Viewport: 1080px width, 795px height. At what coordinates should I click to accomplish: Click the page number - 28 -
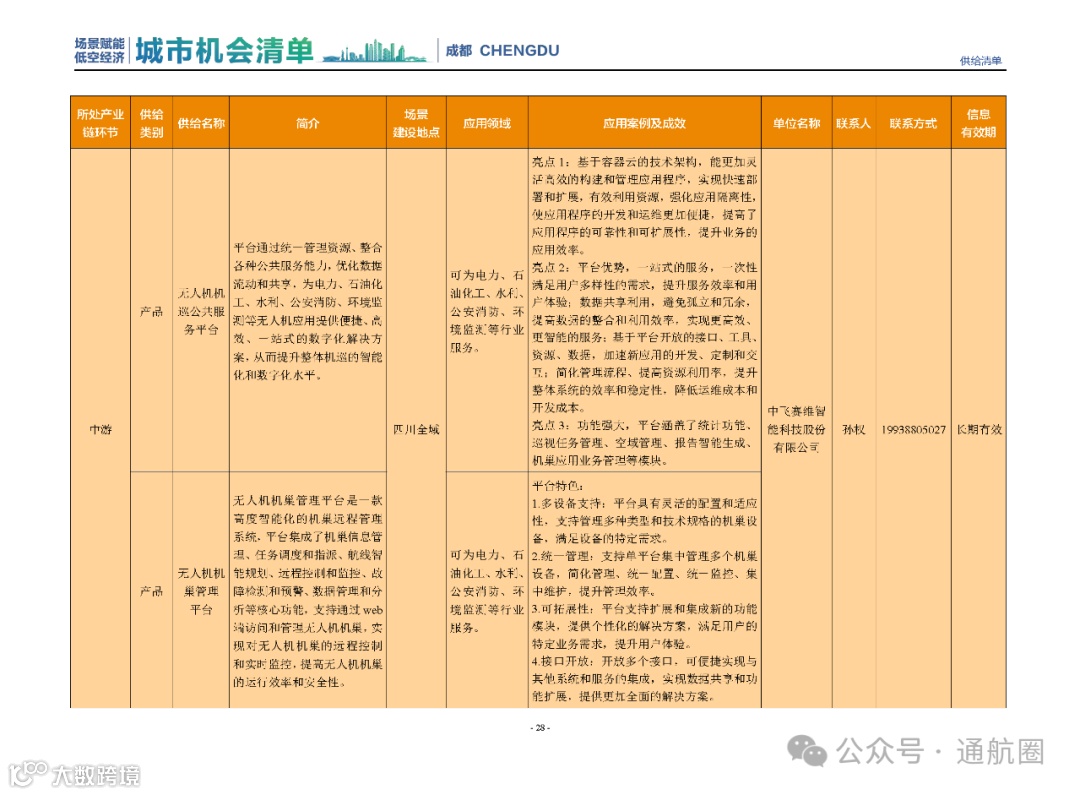(540, 727)
